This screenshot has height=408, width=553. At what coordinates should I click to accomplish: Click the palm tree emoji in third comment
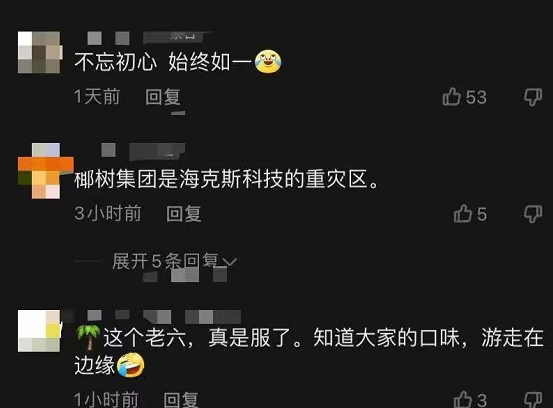pos(88,337)
